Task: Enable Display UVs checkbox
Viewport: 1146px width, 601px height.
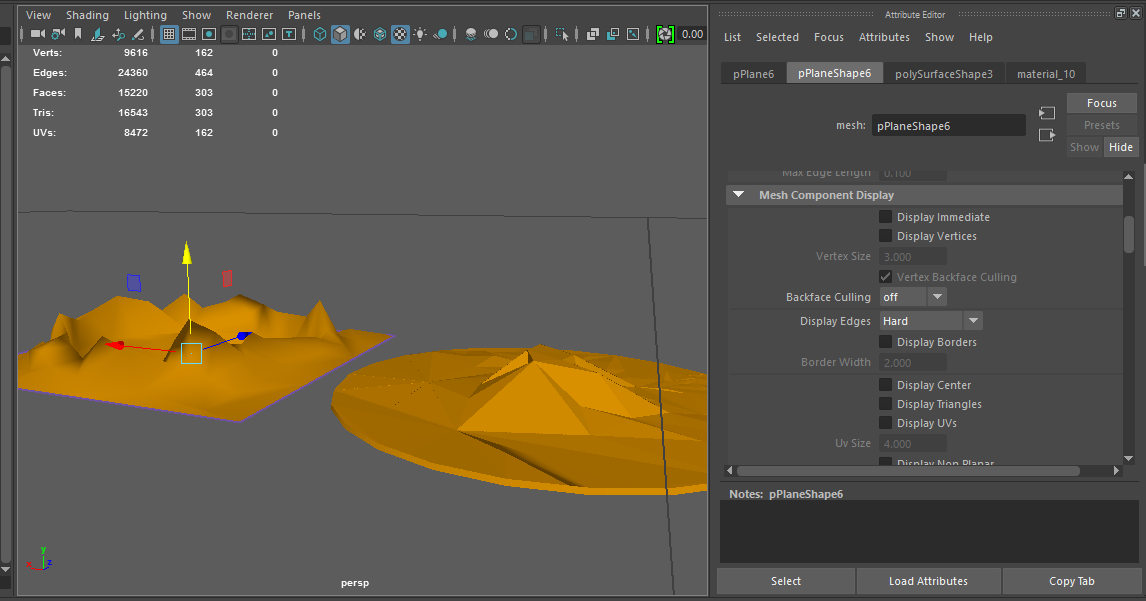Action: 885,423
